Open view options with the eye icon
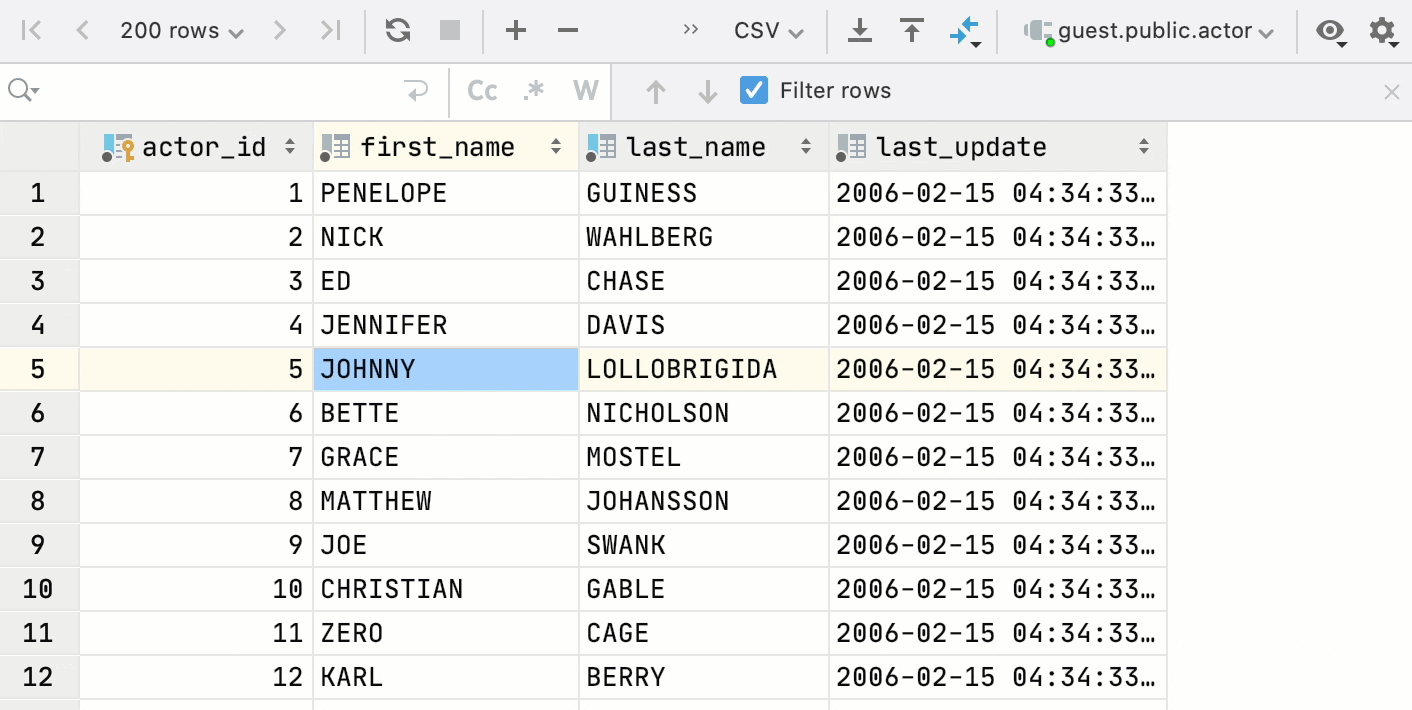Viewport: 1412px width, 710px height. [x=1330, y=31]
